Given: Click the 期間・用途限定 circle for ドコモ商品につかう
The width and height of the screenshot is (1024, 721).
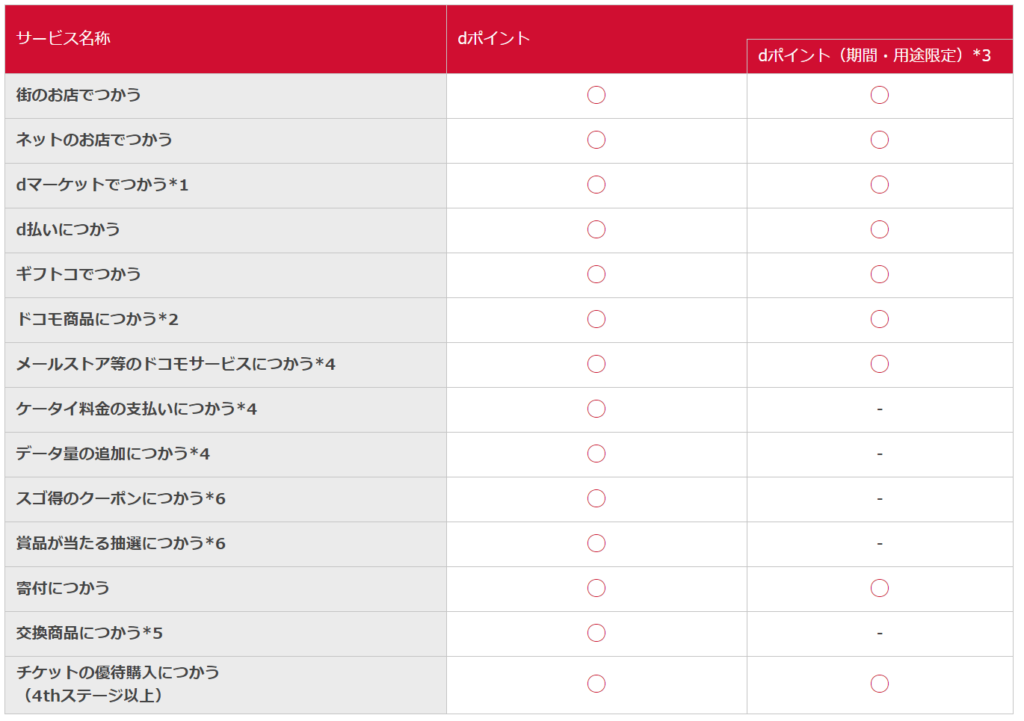Looking at the screenshot, I should click(879, 319).
